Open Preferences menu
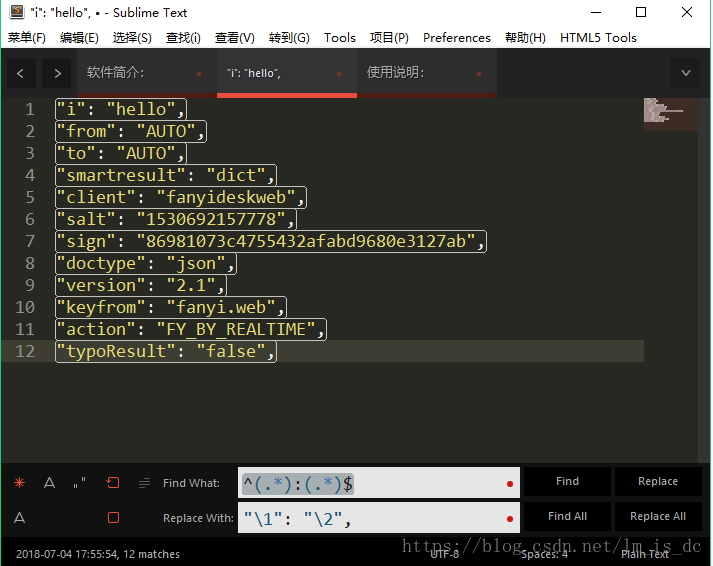 457,37
